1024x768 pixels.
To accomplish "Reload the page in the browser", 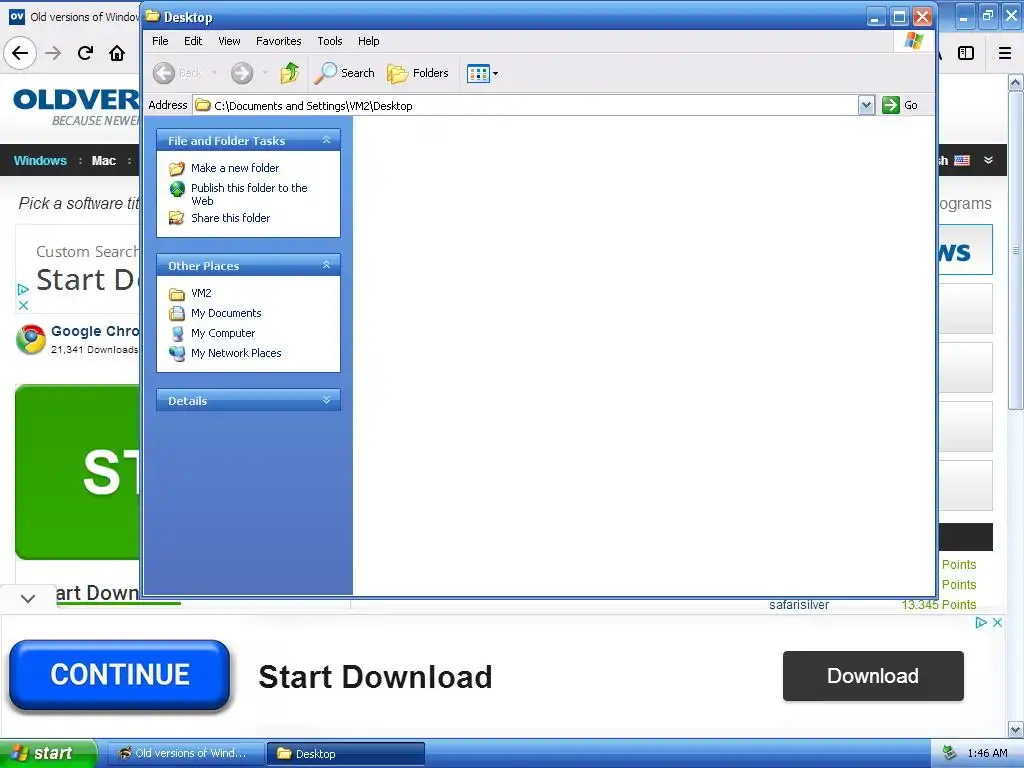I will pos(85,53).
